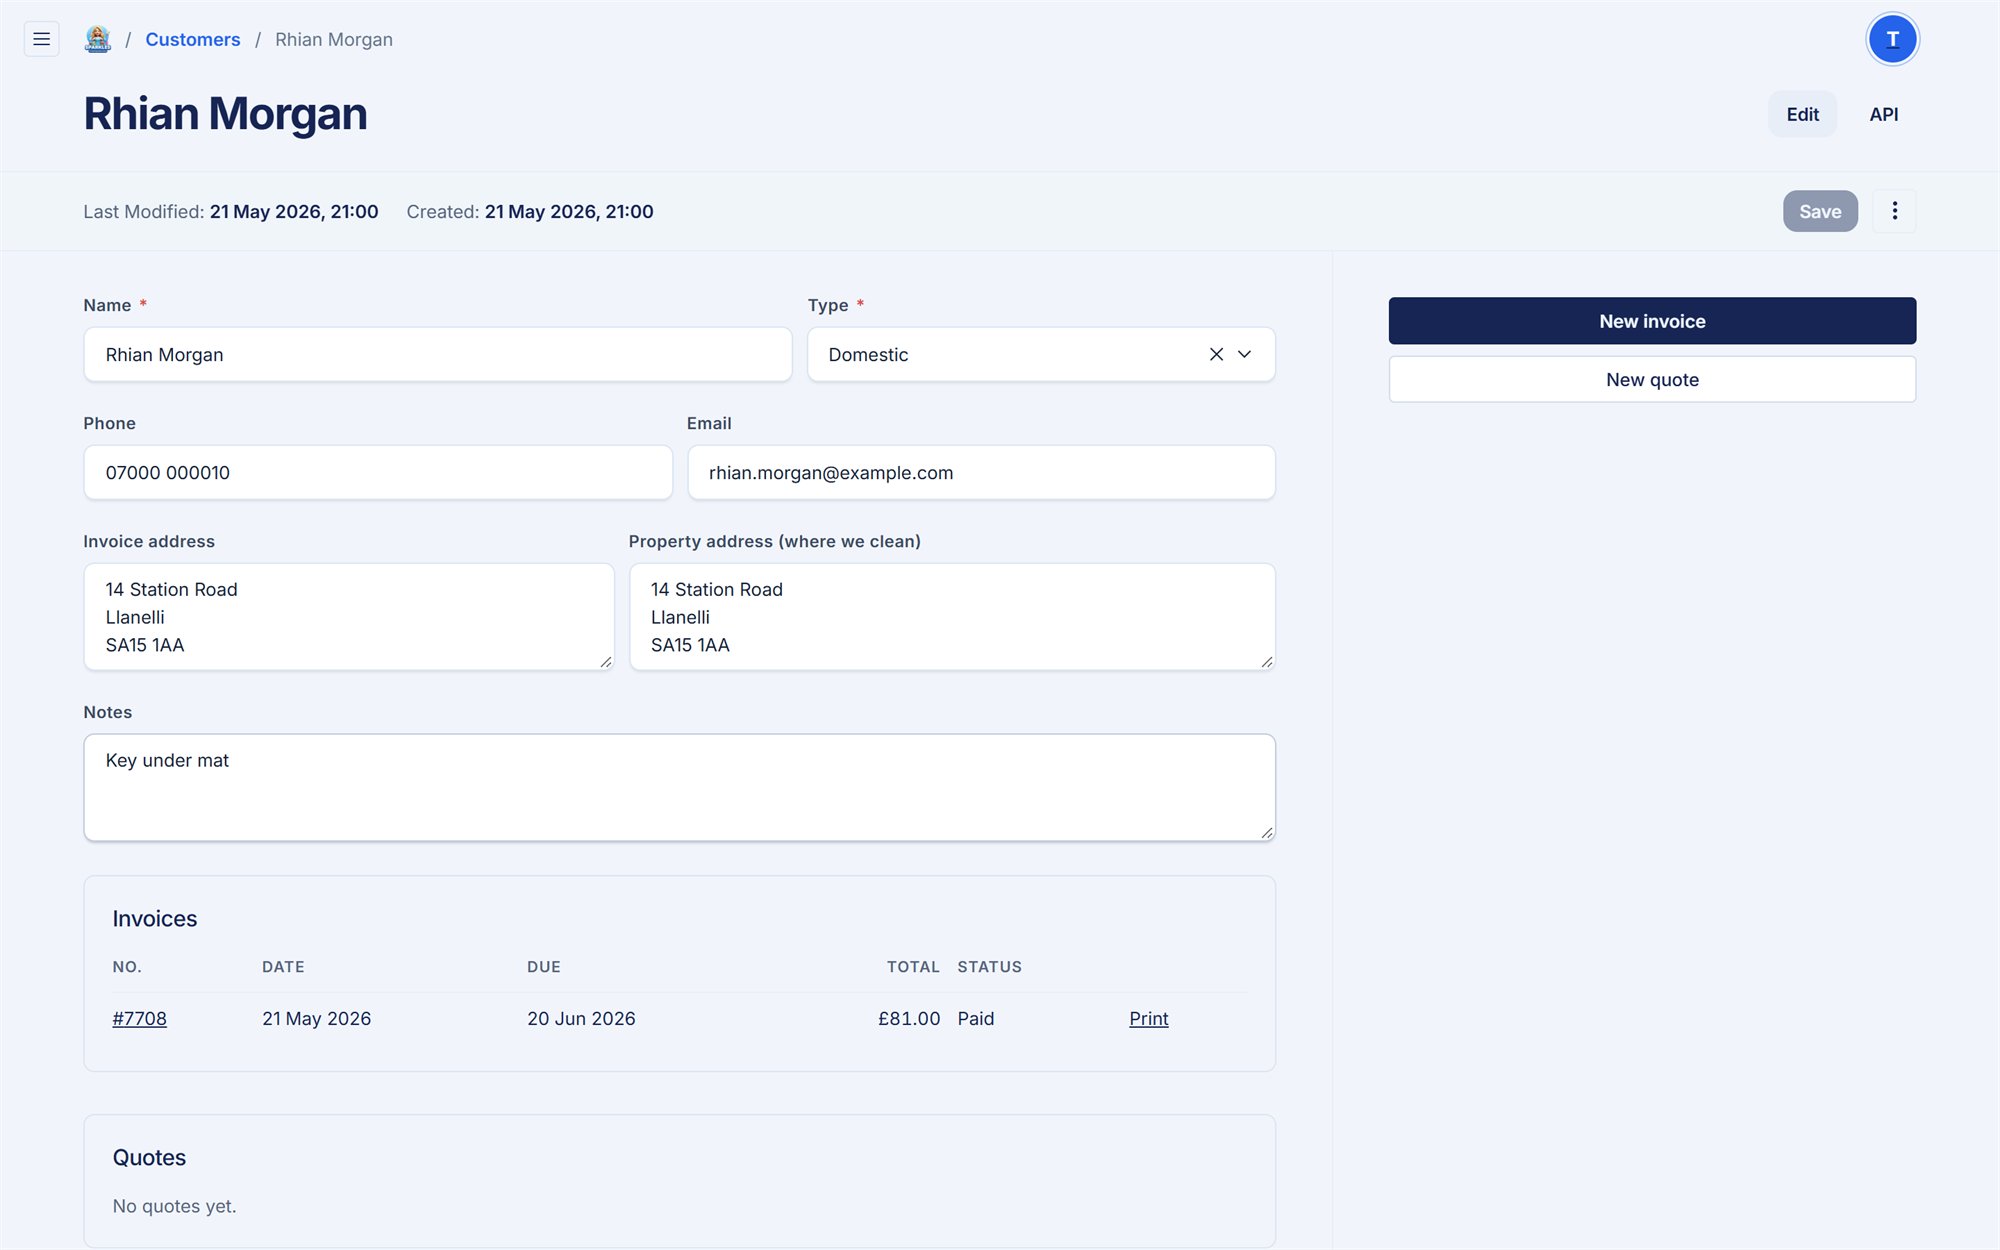Open invoice #7708 link
2000x1250 pixels.
139,1018
